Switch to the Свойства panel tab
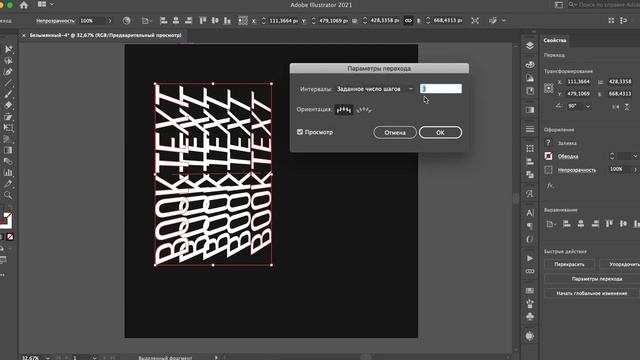 tap(555, 40)
